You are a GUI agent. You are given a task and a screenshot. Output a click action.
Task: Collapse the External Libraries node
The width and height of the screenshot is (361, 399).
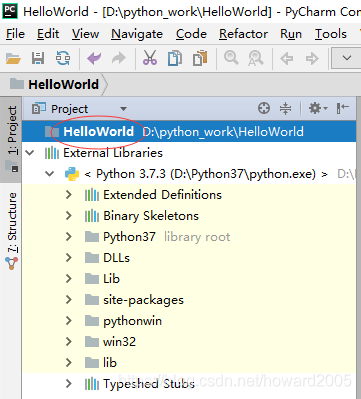pyautogui.click(x=30, y=153)
